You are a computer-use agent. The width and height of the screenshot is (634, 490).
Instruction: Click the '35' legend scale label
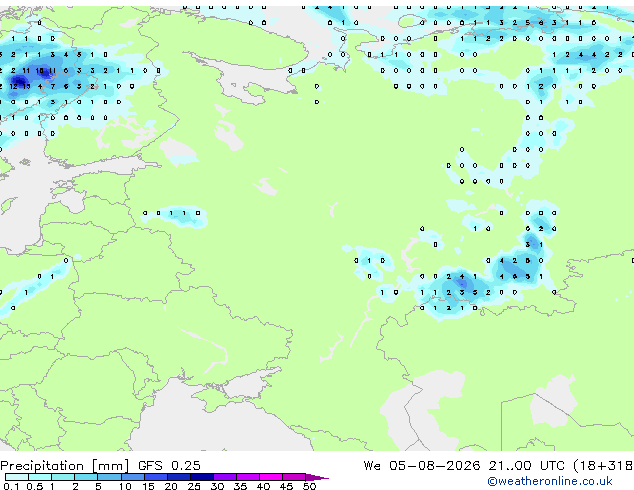click(x=240, y=486)
